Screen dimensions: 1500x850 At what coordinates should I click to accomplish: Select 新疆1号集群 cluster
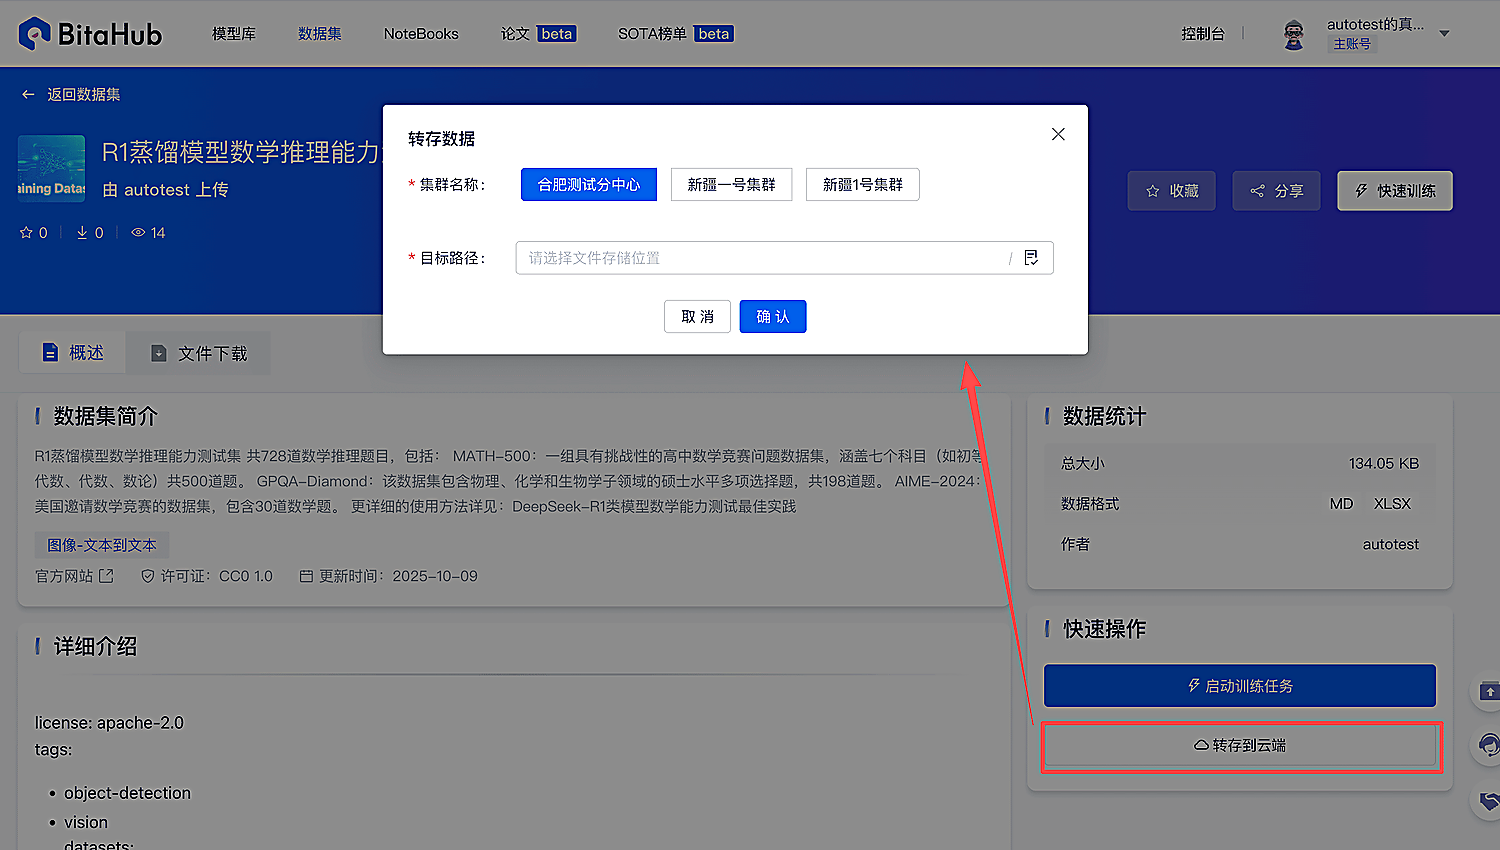[863, 185]
